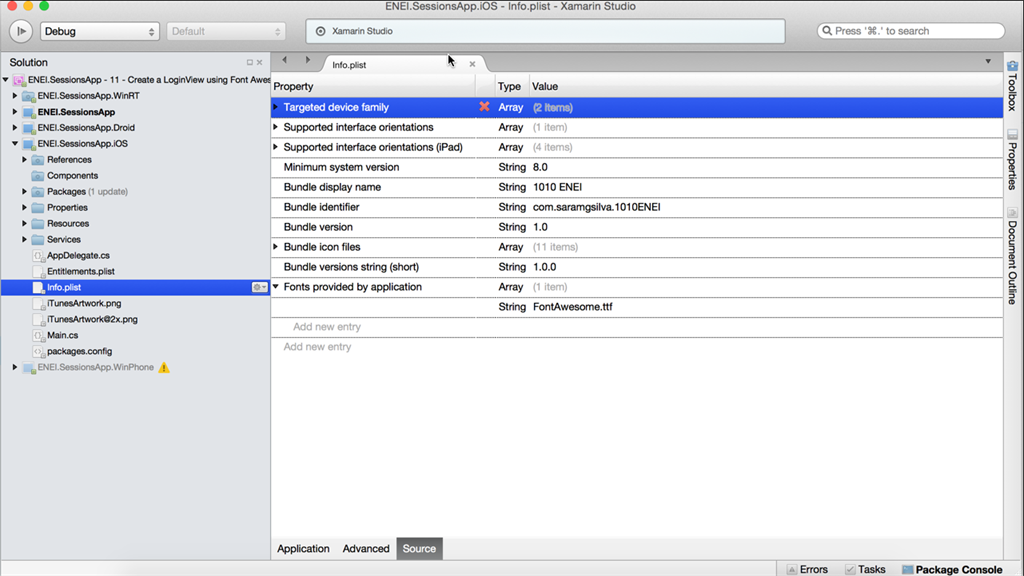This screenshot has height=576, width=1024.
Task: Open the Document Outline side panel
Action: pos(1012,256)
